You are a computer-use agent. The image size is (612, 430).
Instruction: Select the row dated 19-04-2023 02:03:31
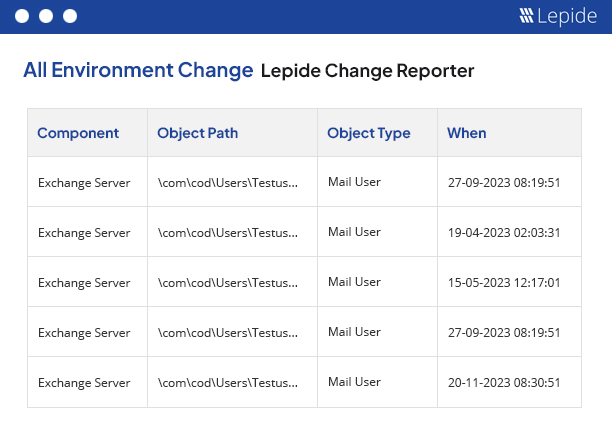tap(304, 232)
